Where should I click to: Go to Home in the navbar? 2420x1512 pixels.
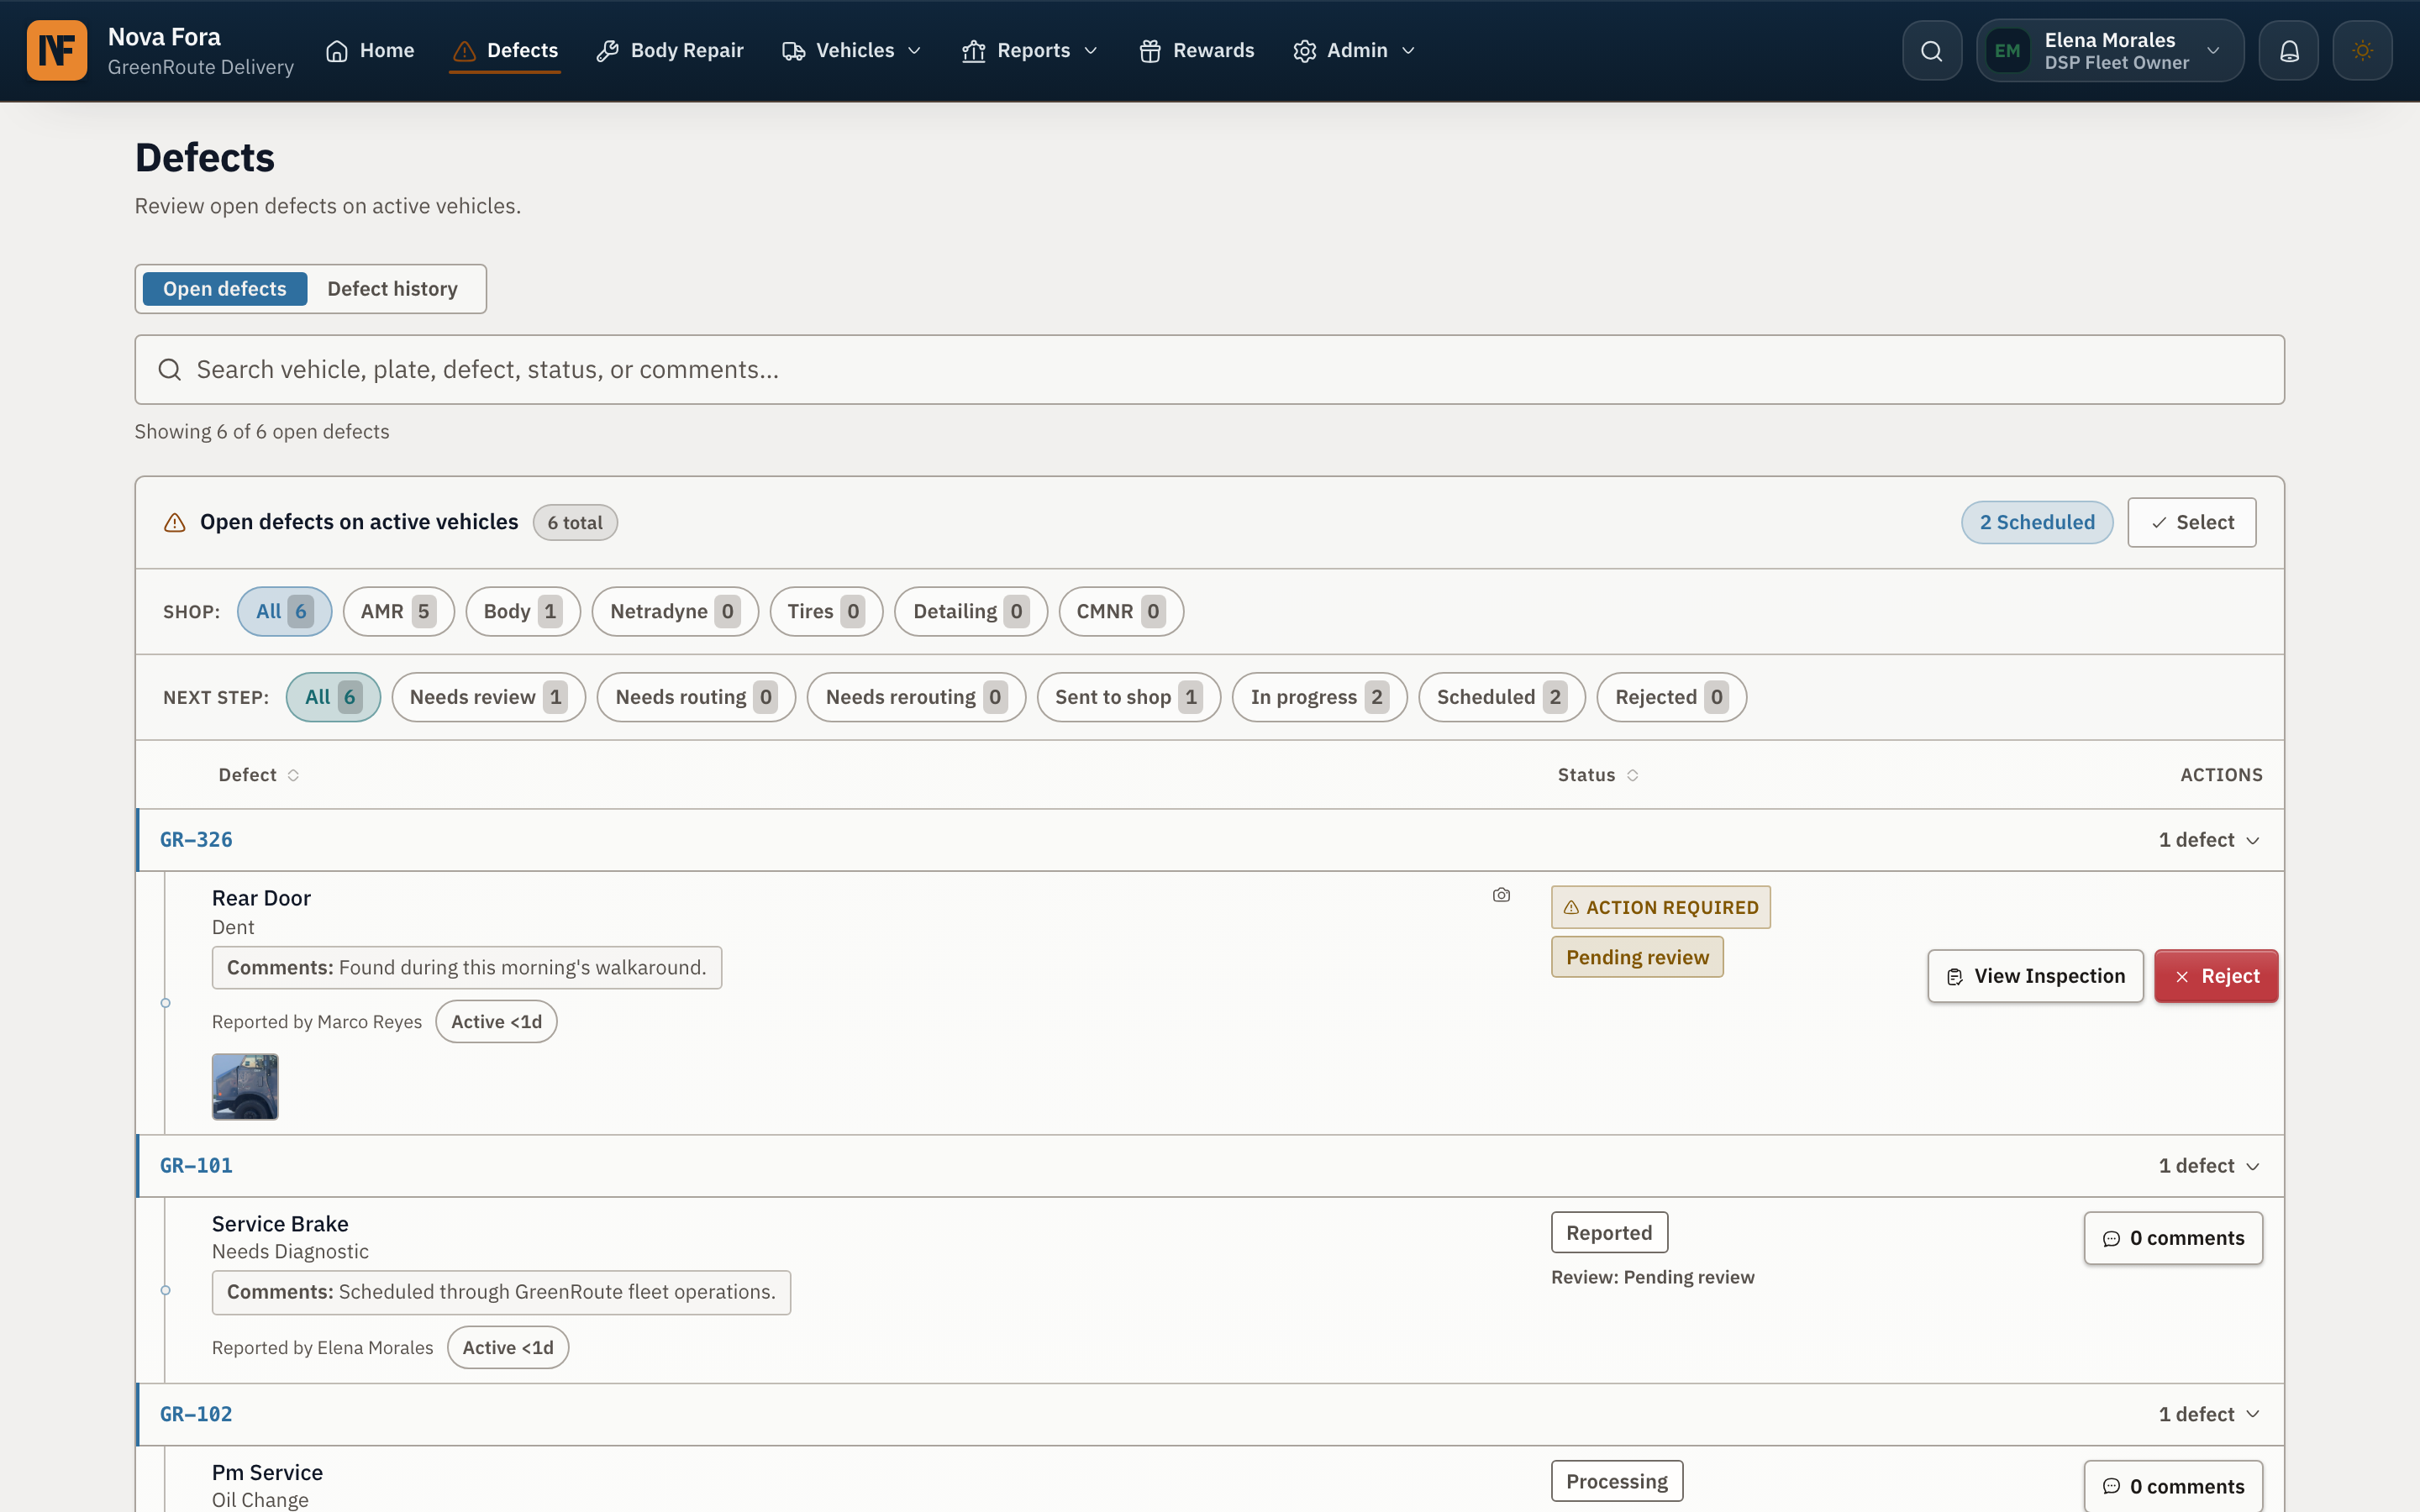pos(370,50)
